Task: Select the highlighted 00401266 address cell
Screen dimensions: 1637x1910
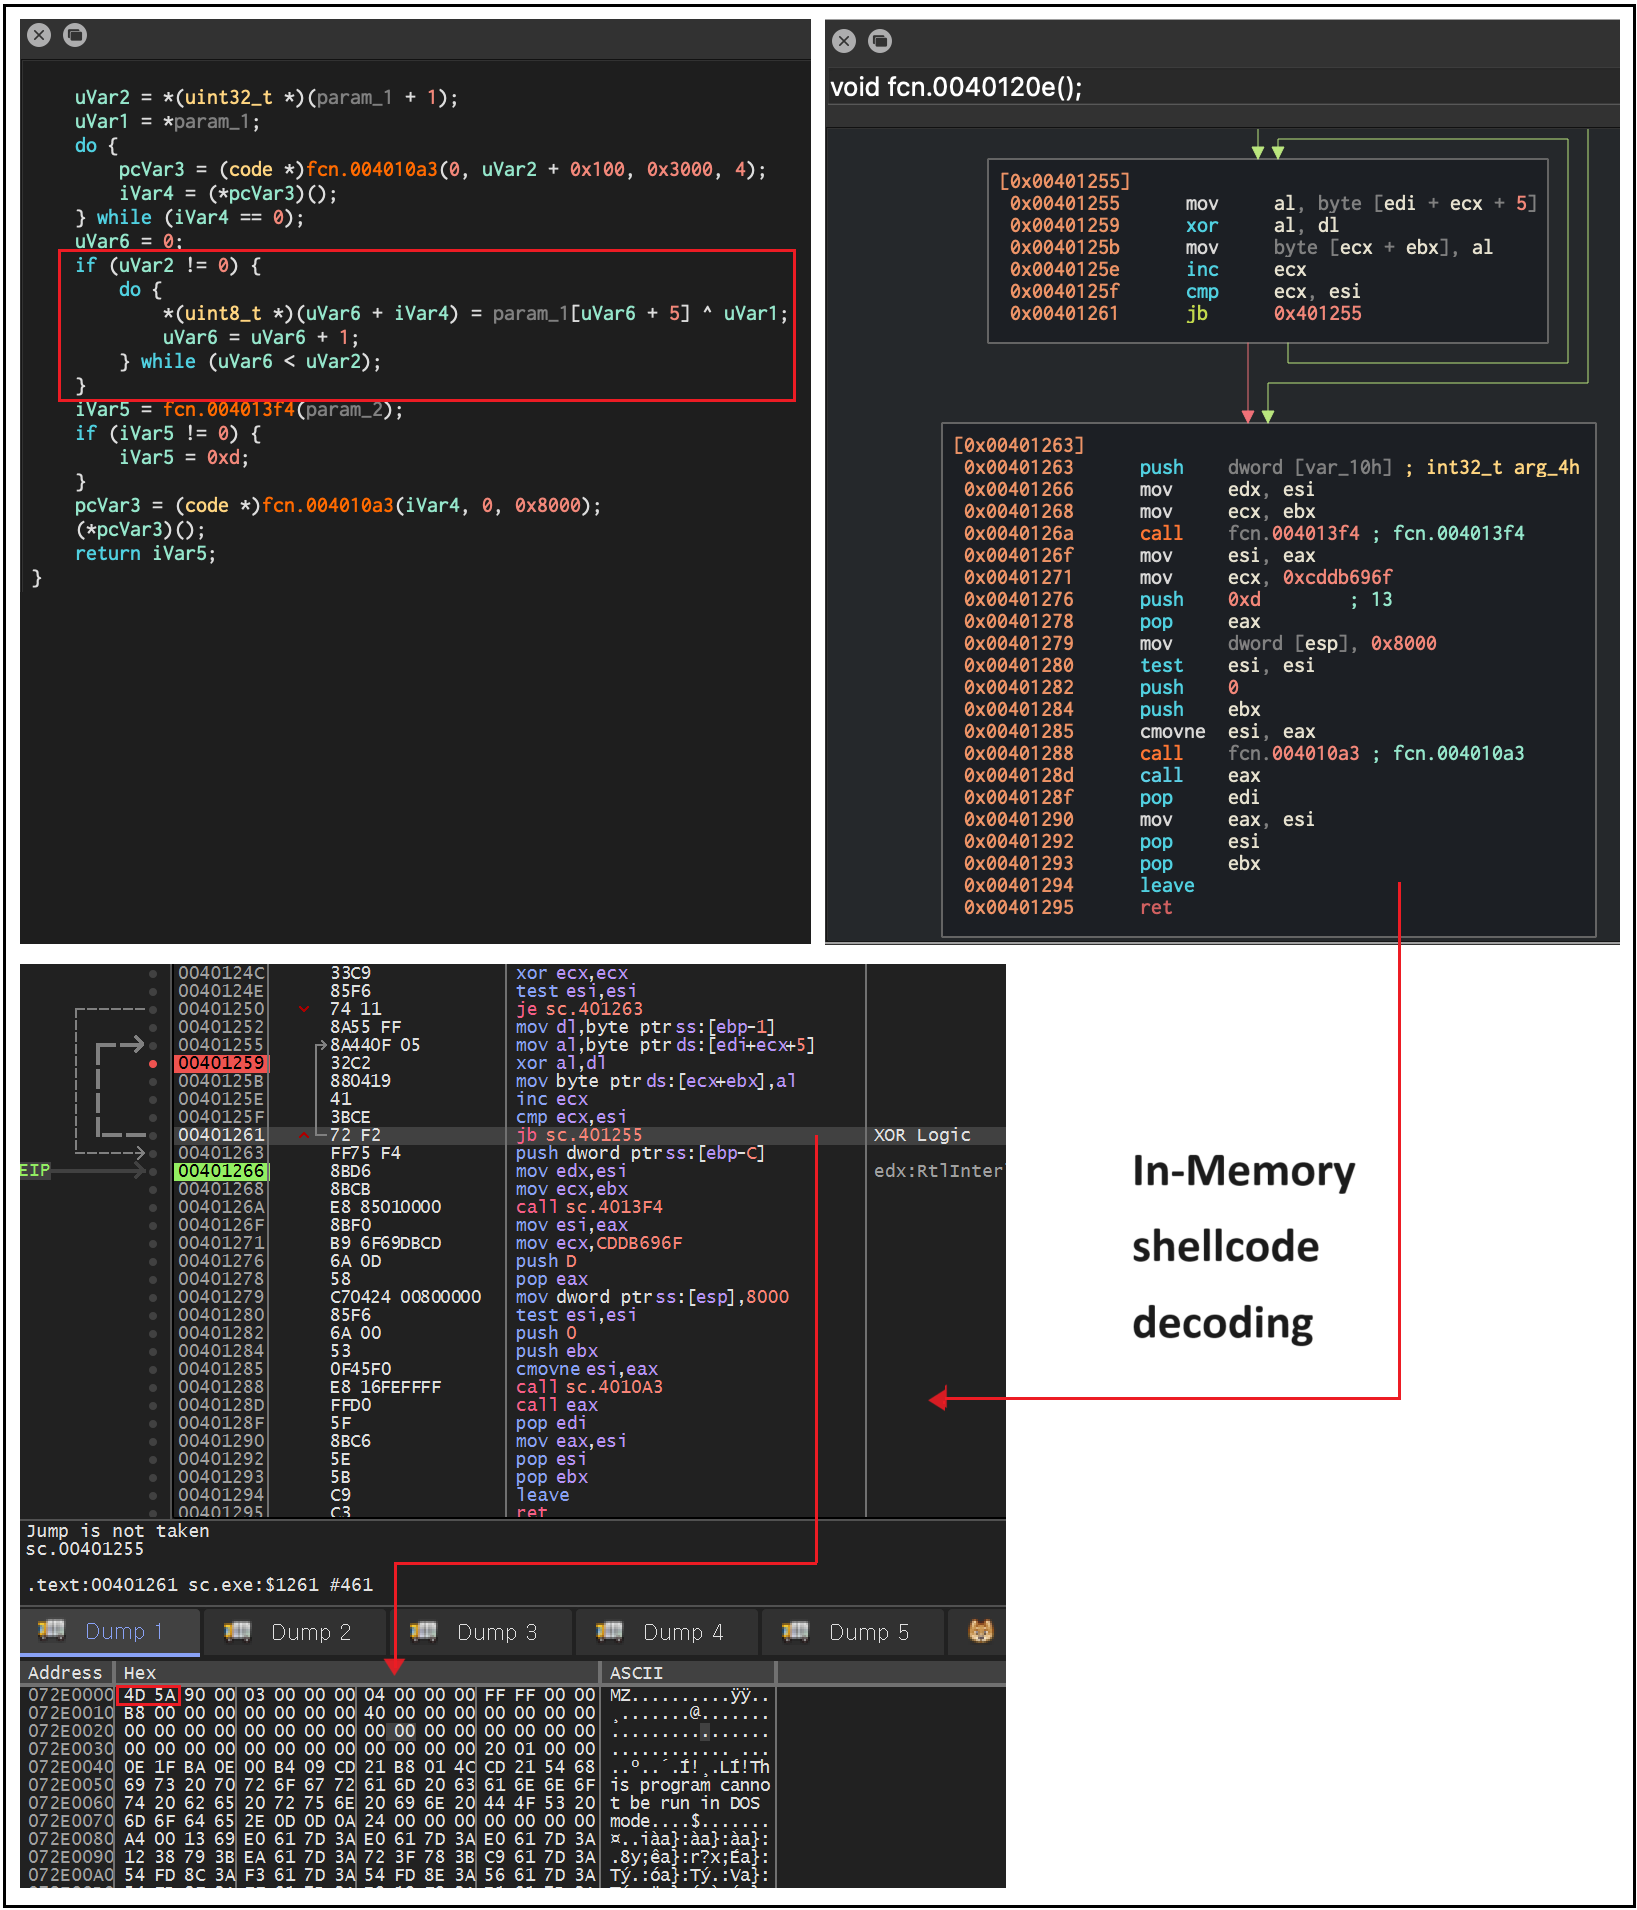Action: (x=221, y=1171)
